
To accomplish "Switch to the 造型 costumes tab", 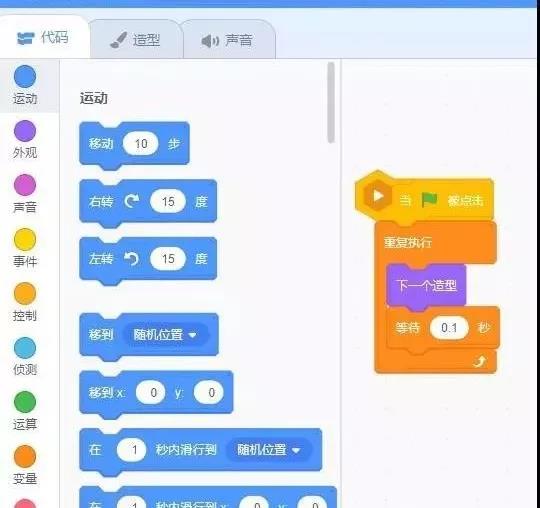I will coord(136,39).
